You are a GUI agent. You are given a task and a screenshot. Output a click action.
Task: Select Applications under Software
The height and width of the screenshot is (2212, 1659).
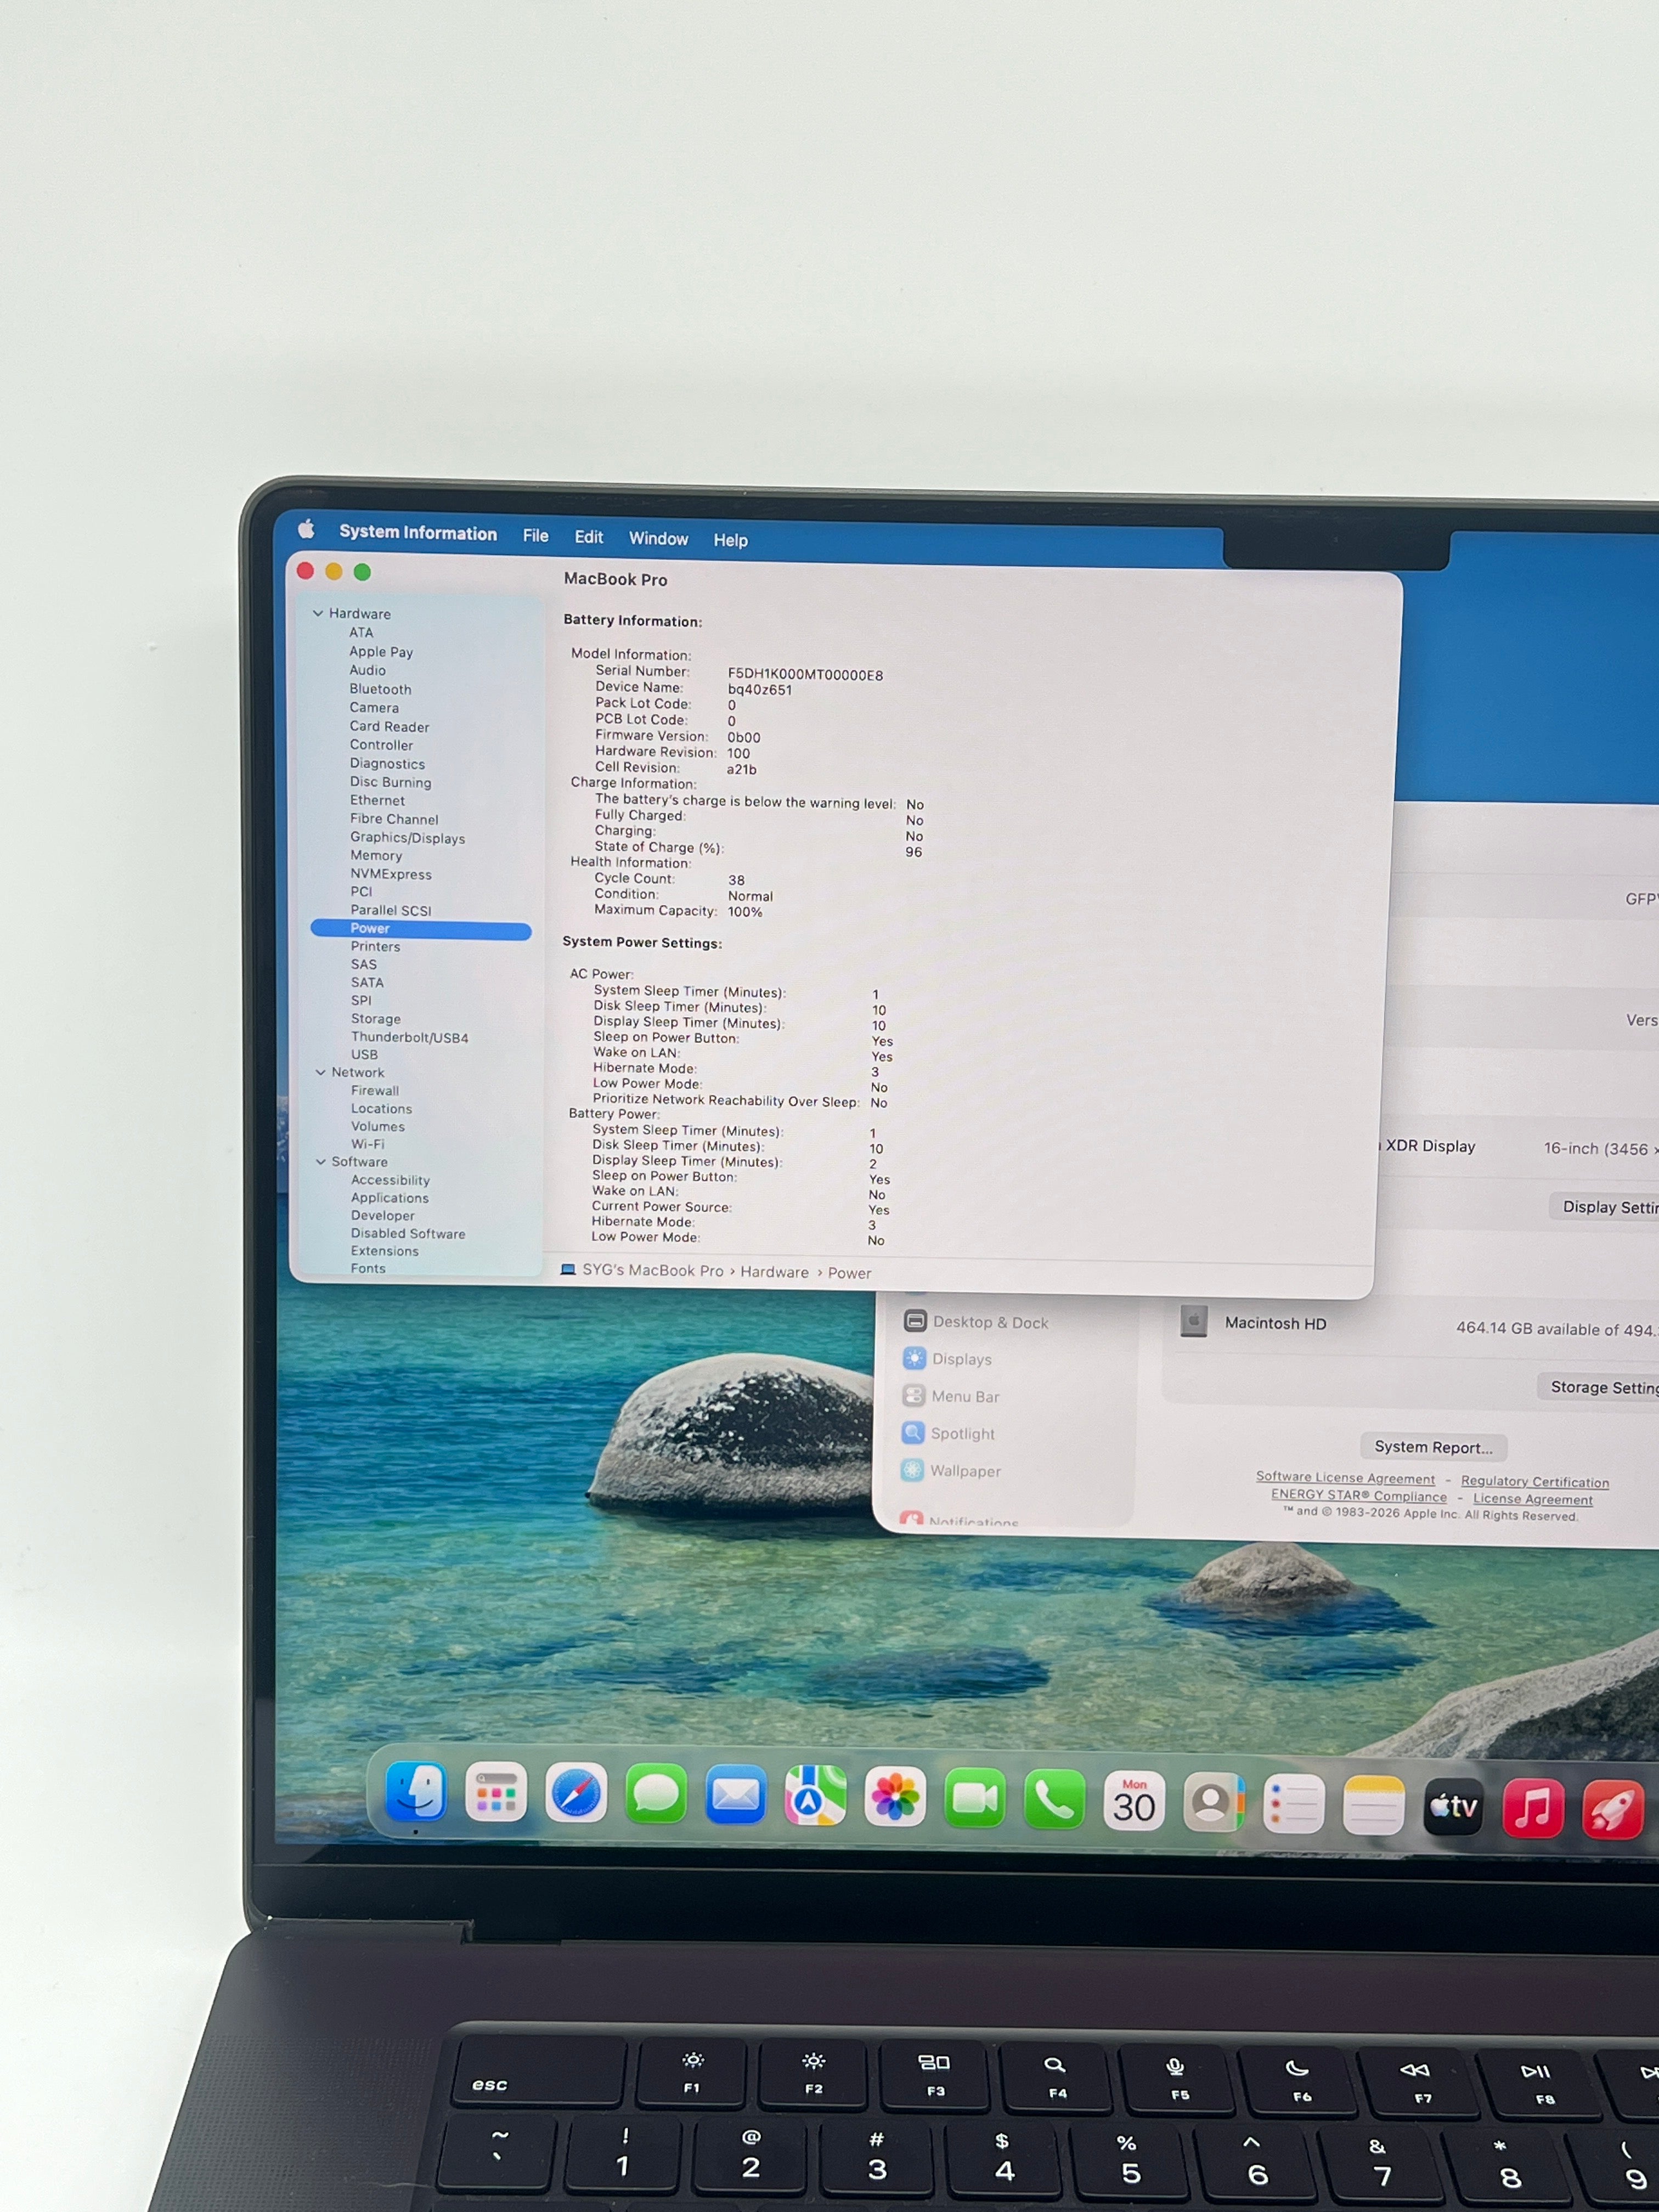coord(390,1198)
